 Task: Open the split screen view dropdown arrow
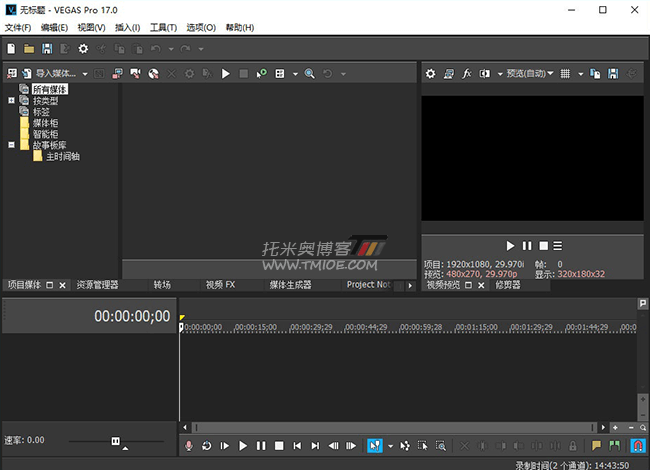coord(500,74)
